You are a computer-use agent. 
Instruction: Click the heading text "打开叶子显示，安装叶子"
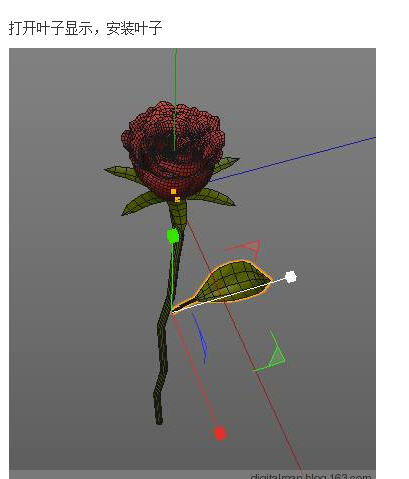(x=85, y=28)
